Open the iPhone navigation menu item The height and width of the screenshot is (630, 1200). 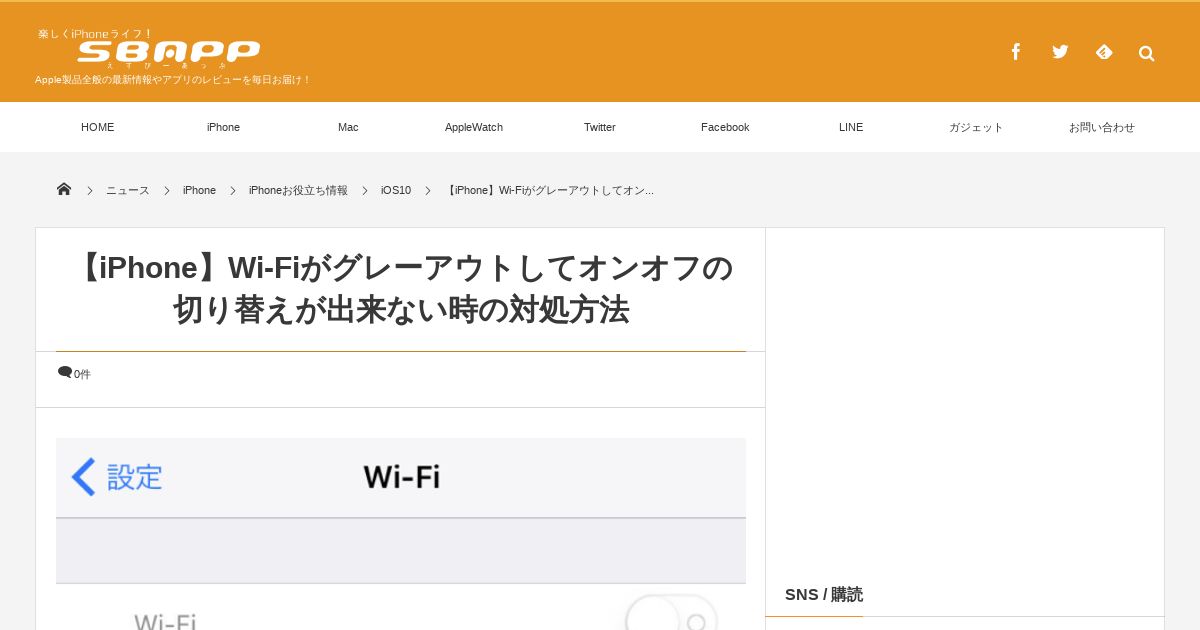(223, 127)
